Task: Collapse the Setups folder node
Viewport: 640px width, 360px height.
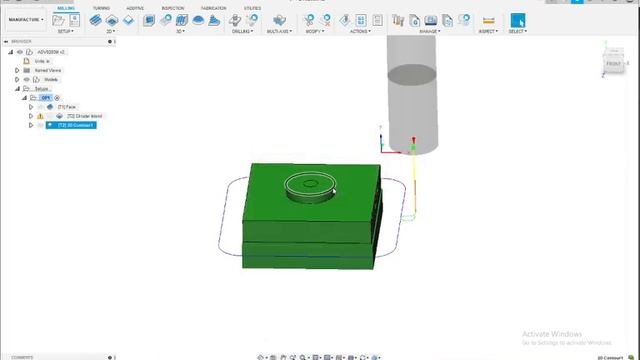Action: click(17, 89)
